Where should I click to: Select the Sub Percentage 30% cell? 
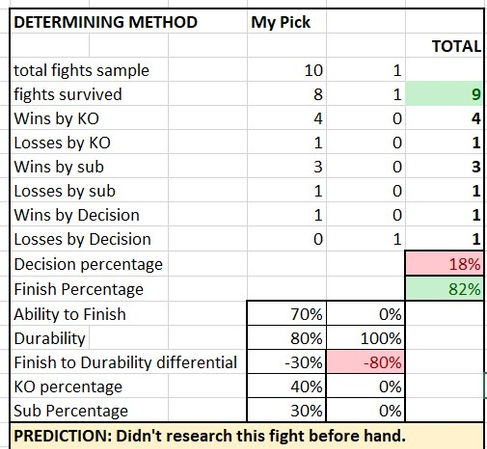(x=287, y=410)
